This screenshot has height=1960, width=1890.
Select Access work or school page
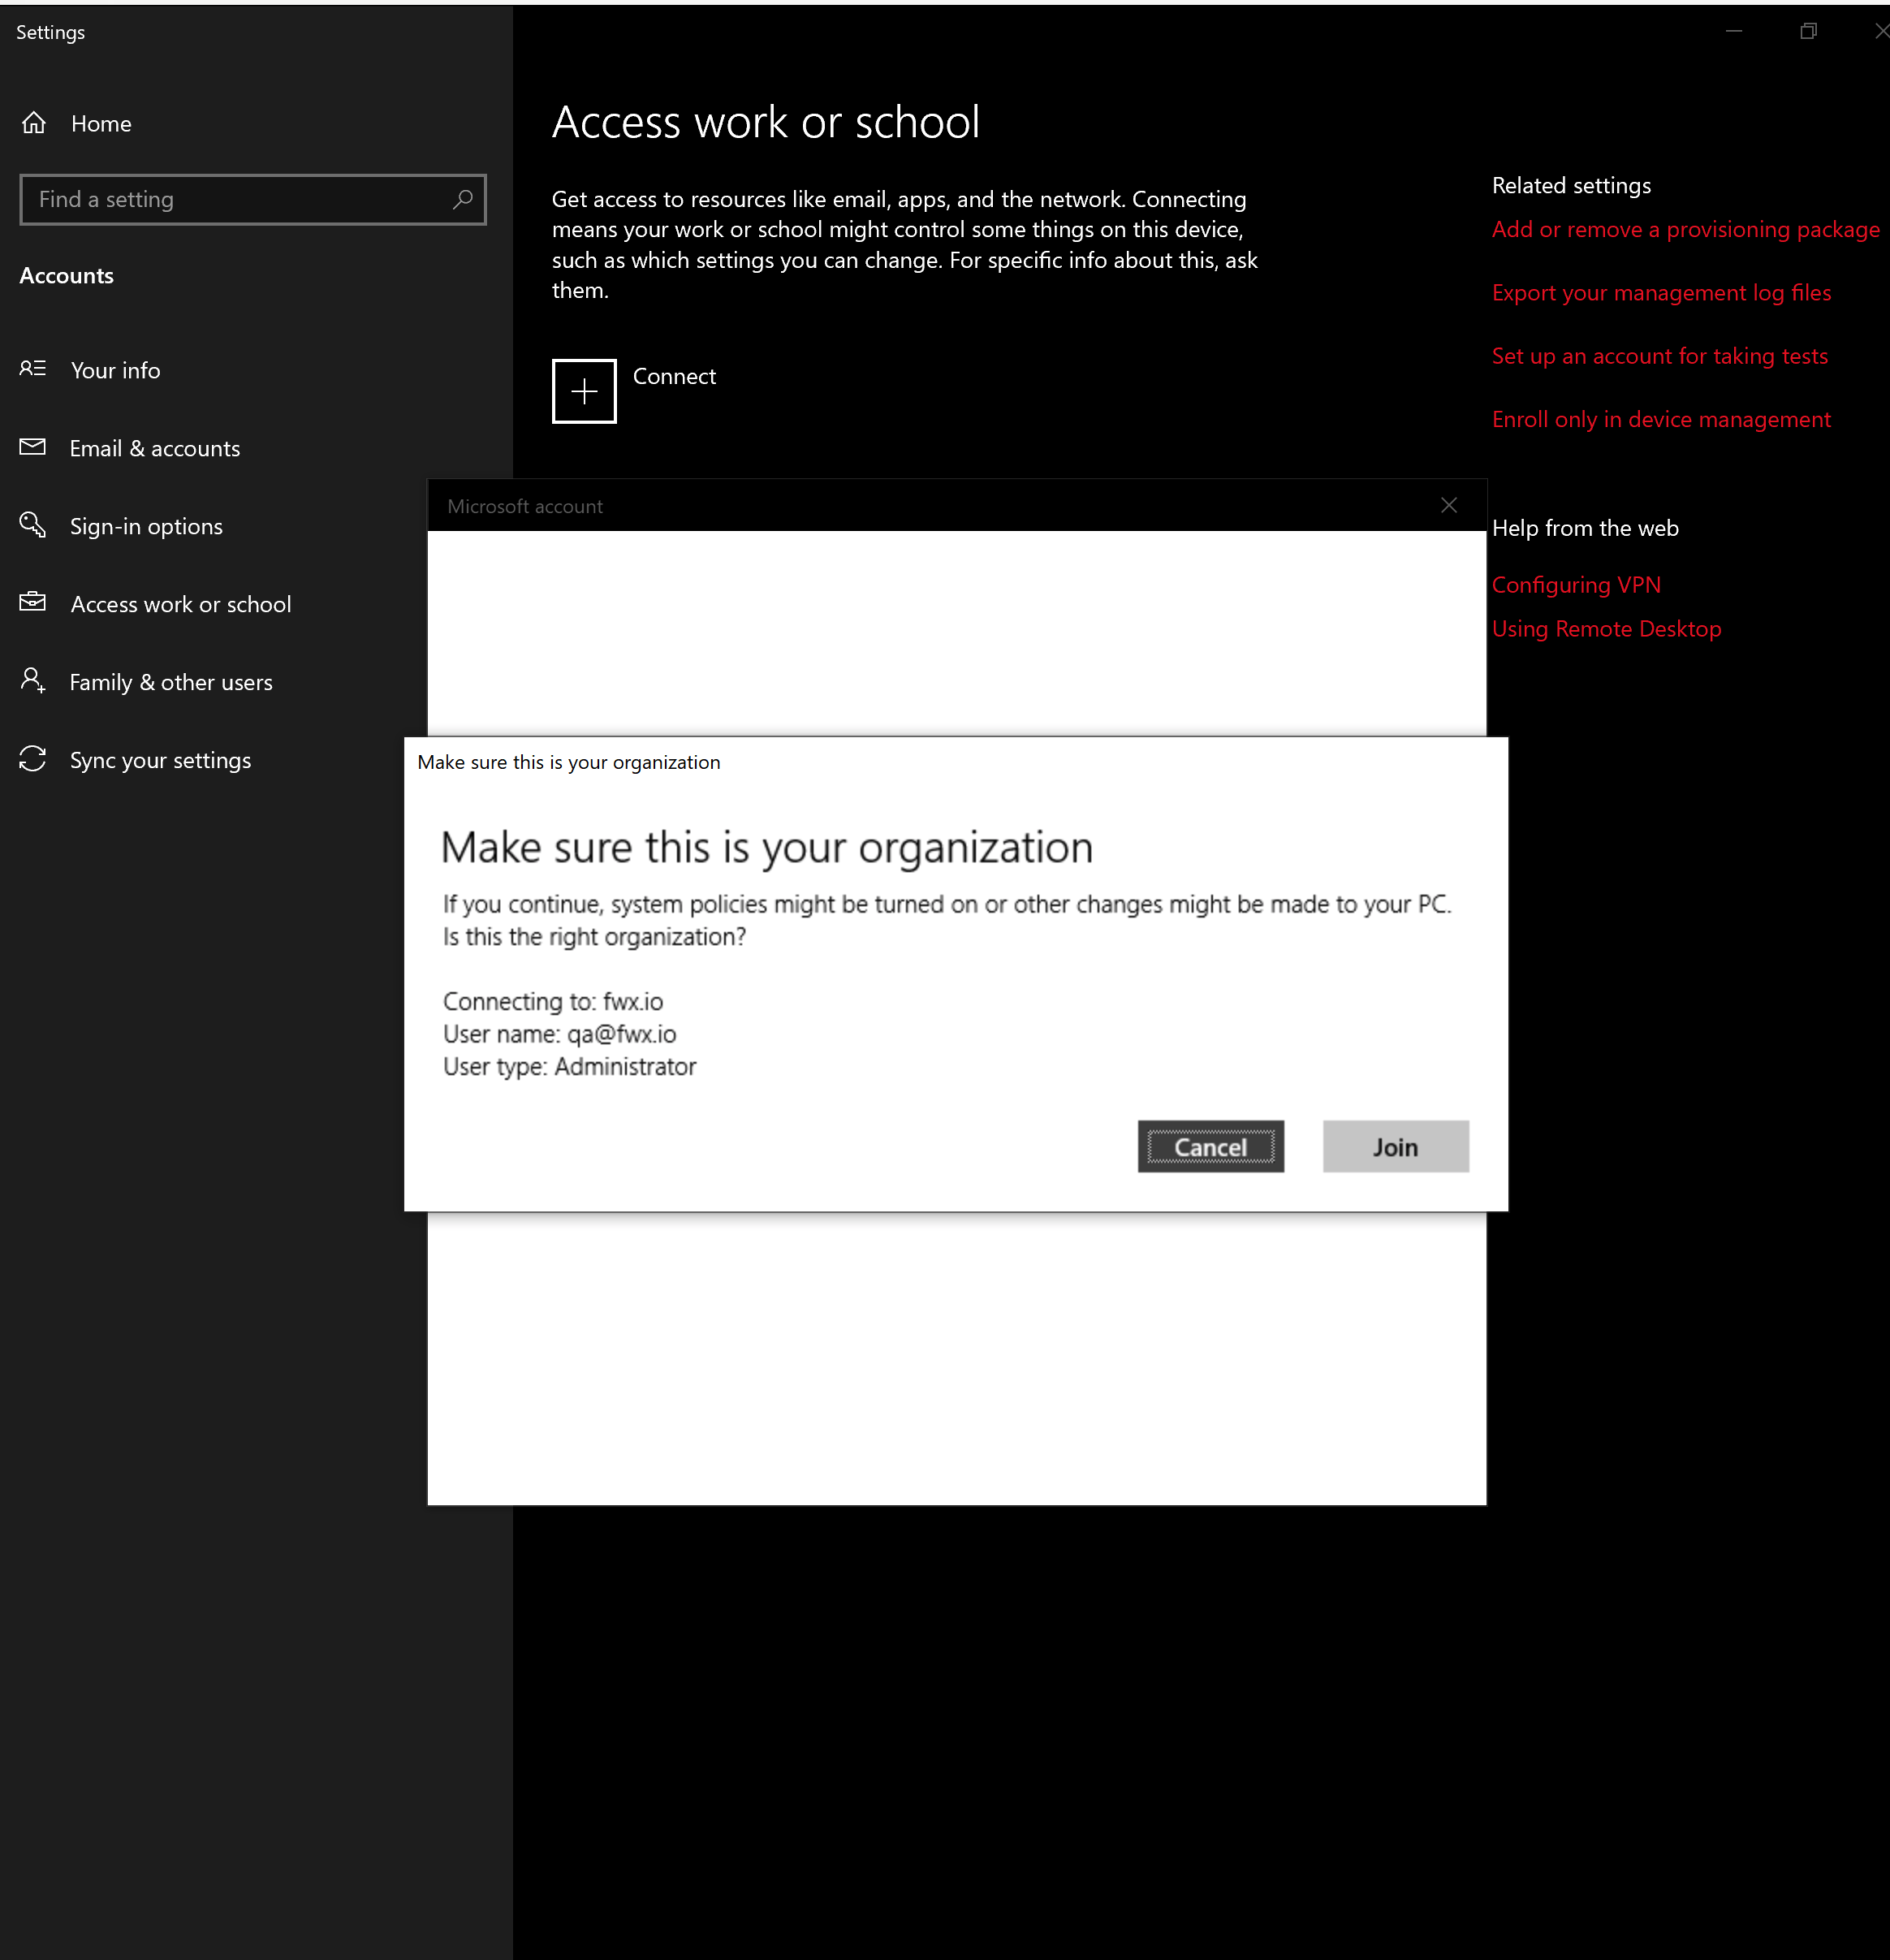tap(180, 604)
